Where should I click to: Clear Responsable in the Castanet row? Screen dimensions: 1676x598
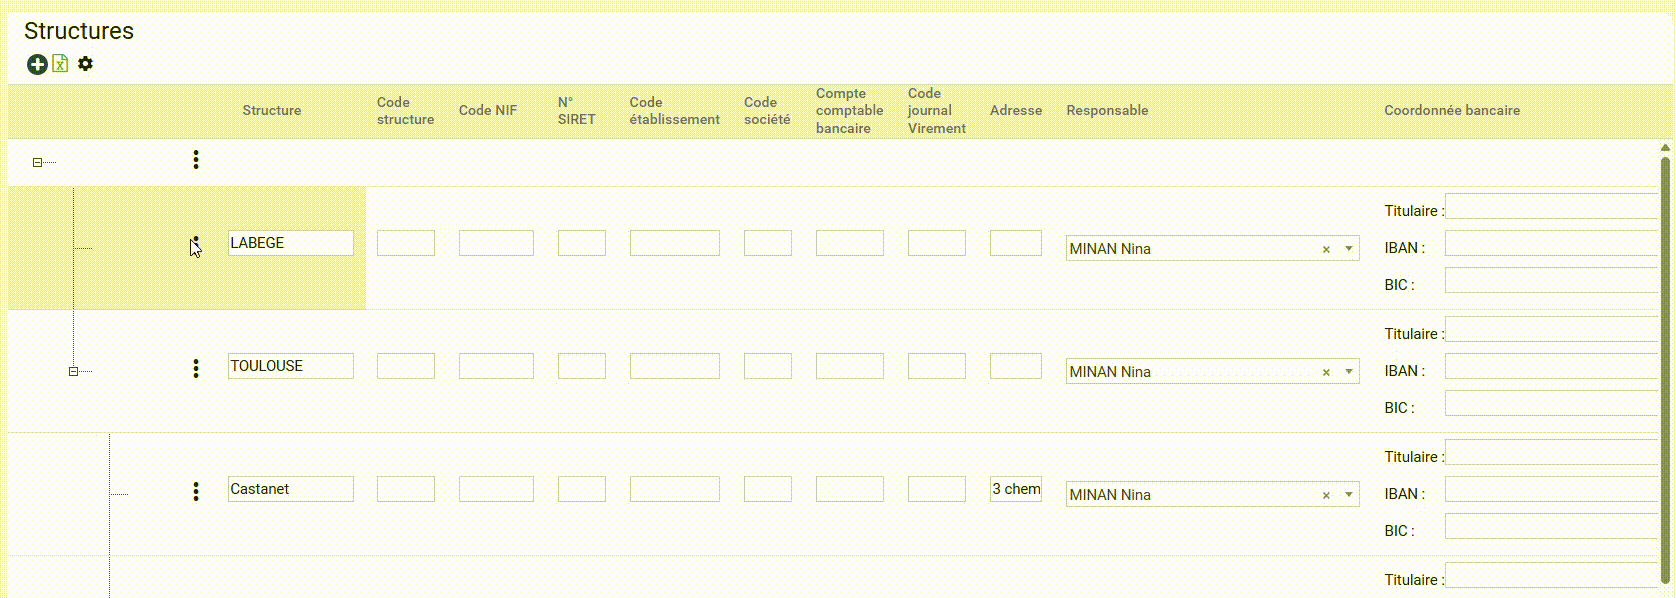point(1326,495)
